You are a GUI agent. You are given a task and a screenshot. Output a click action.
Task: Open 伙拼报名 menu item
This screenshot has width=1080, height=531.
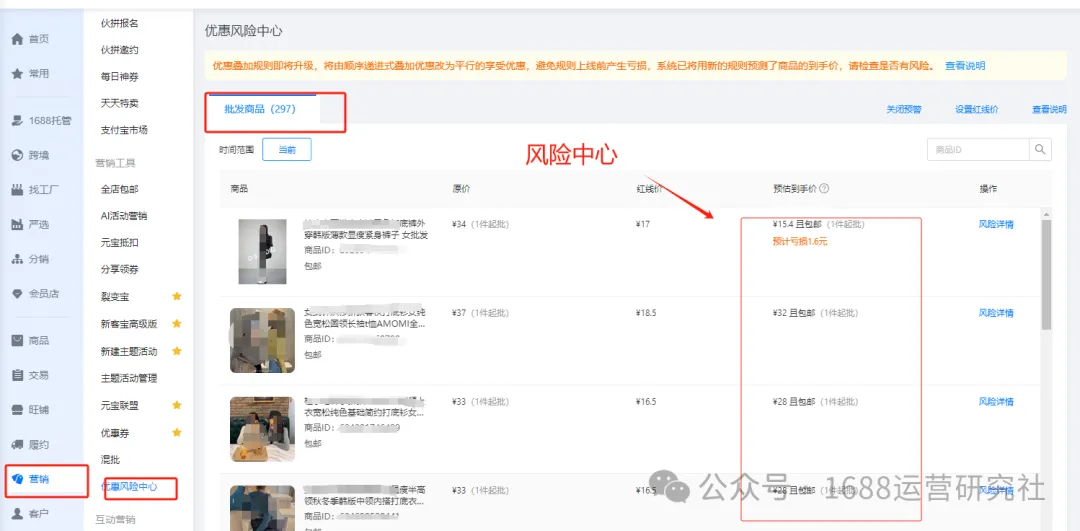120,23
